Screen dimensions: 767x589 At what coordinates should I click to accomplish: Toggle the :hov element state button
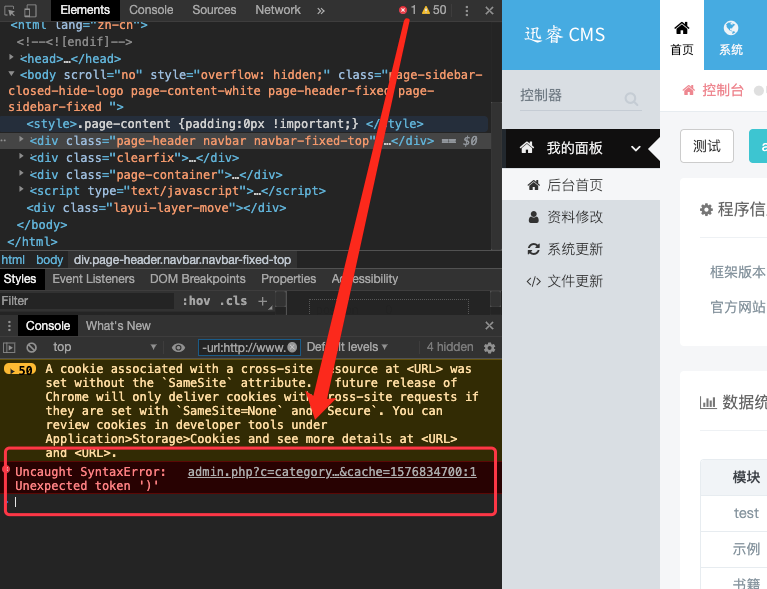[196, 301]
